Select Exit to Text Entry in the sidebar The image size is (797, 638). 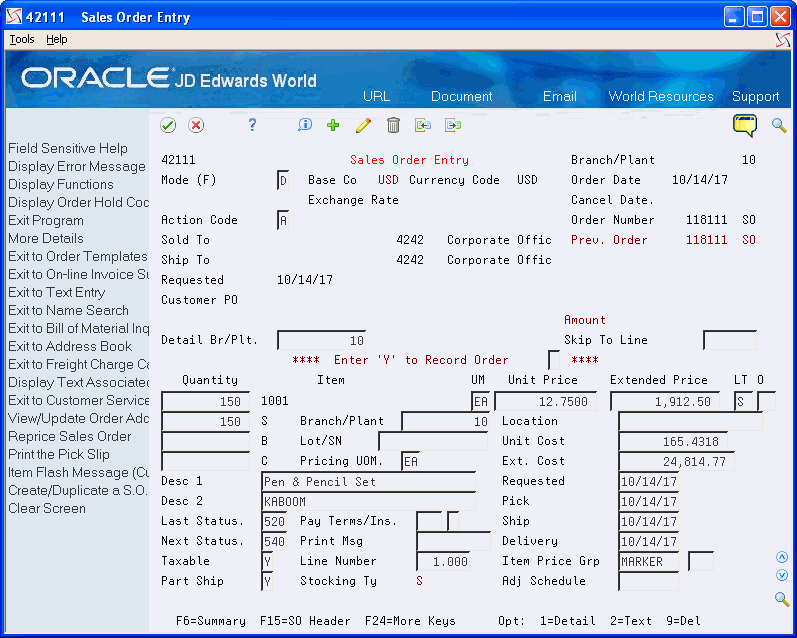pos(56,292)
